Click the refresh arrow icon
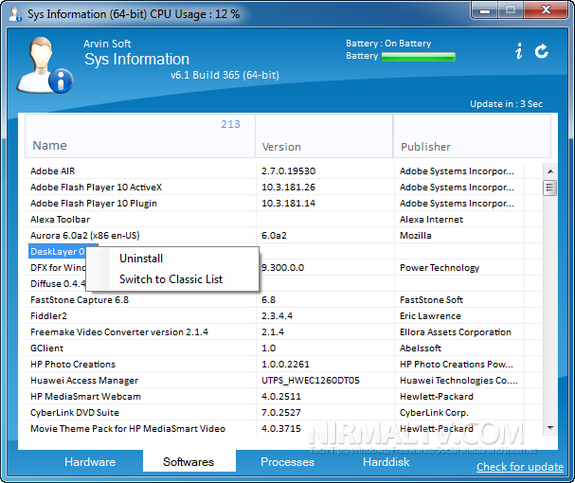This screenshot has height=483, width=575. [542, 51]
